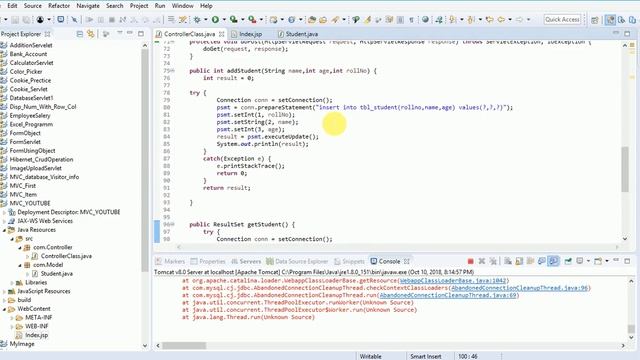
Task: Switch to the Servers view tab
Action: tap(246, 261)
